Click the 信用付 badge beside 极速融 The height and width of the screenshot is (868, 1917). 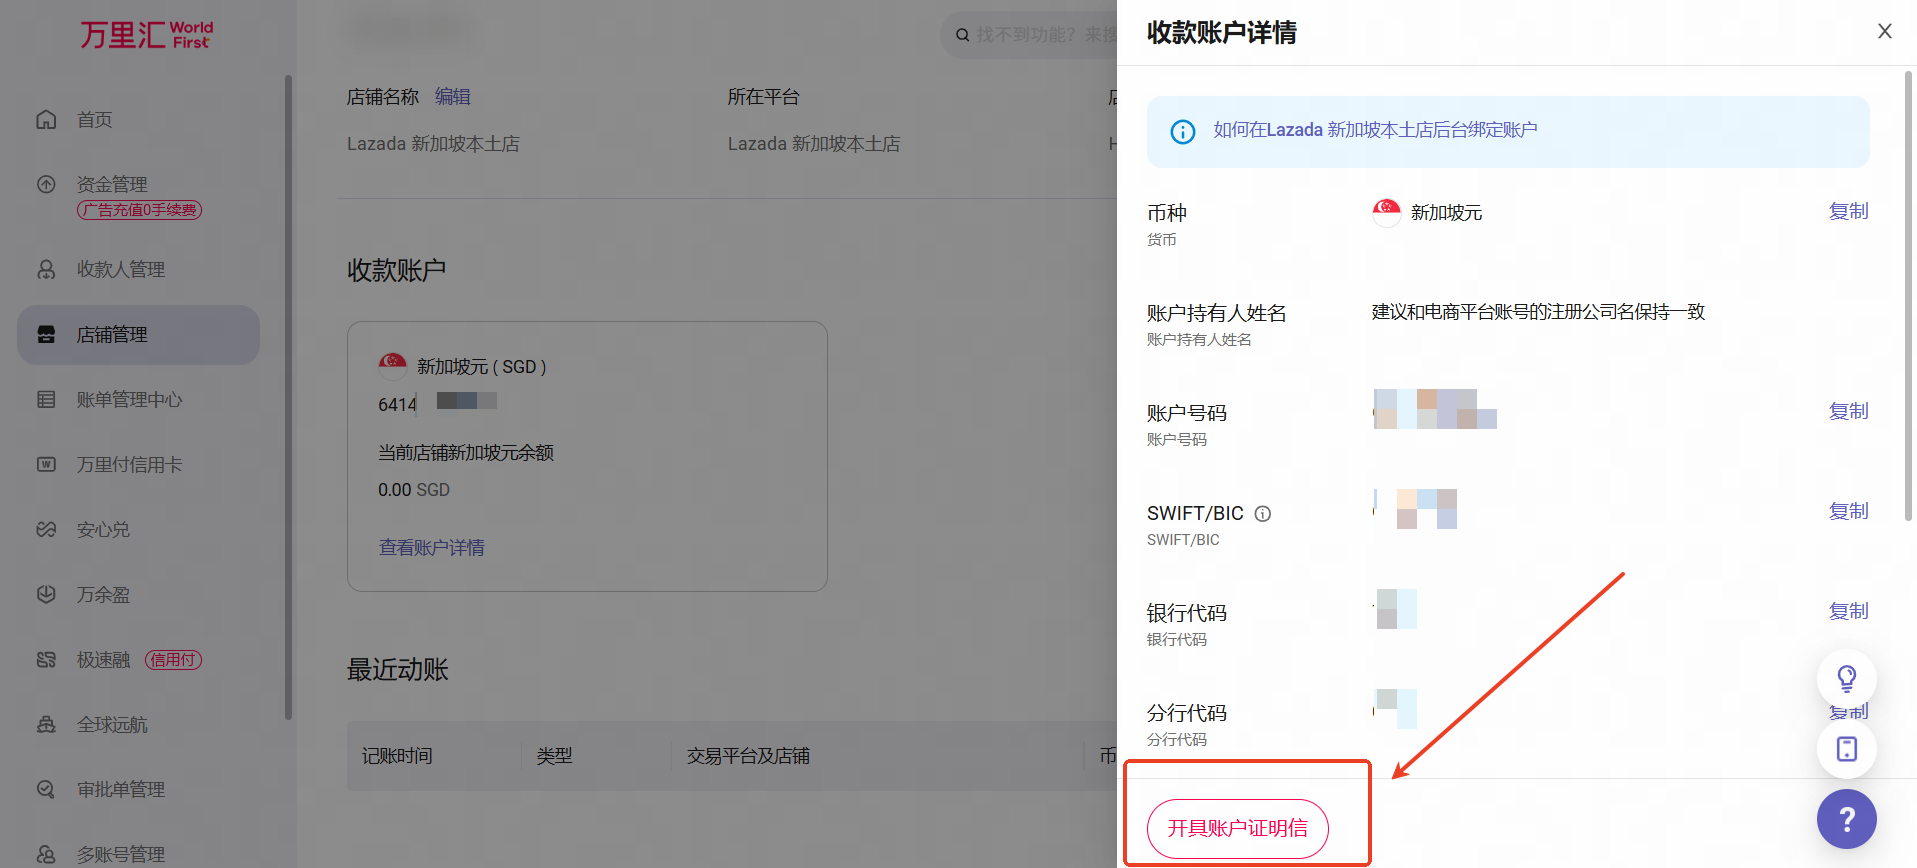173,660
